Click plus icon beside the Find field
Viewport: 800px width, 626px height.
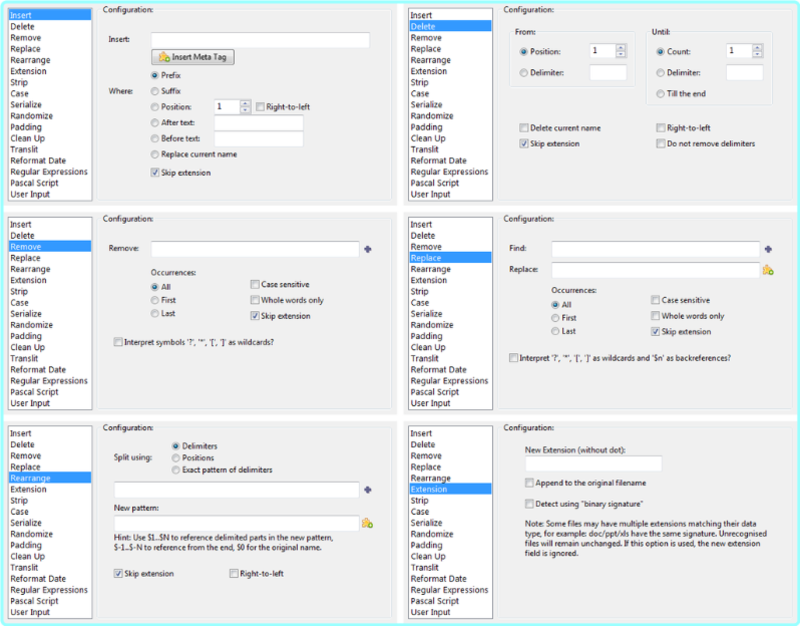pos(768,249)
